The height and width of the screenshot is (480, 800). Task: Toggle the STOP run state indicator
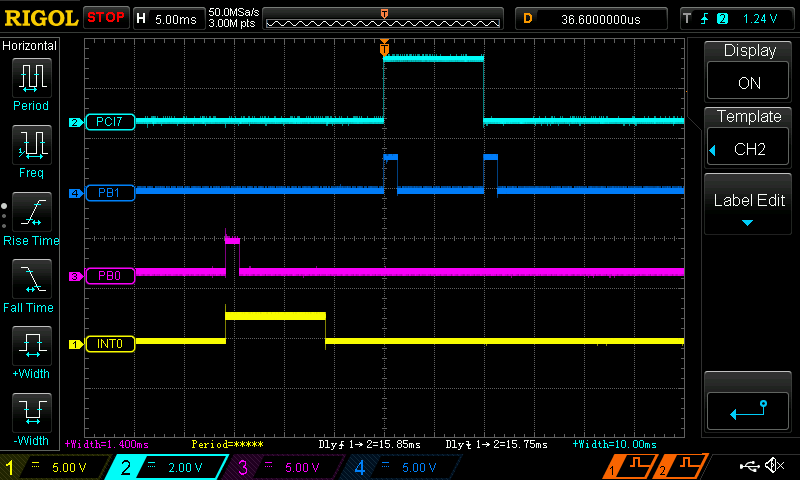(106, 18)
